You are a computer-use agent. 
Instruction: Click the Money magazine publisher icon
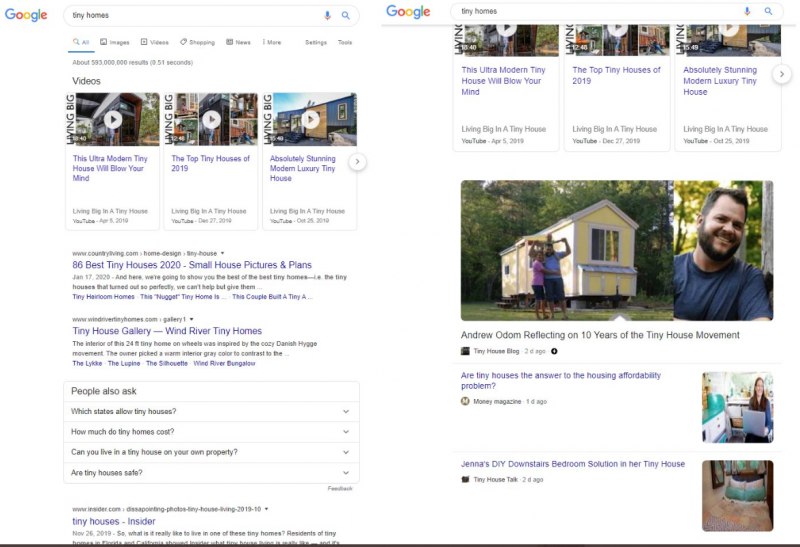tap(465, 401)
